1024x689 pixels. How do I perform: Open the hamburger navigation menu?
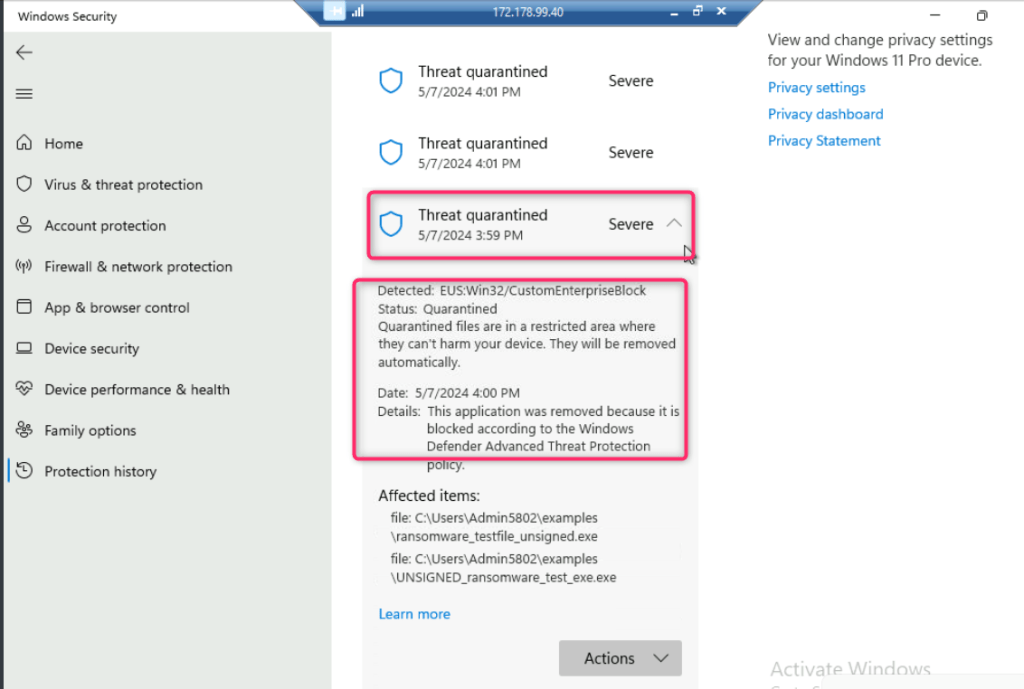[x=24, y=94]
